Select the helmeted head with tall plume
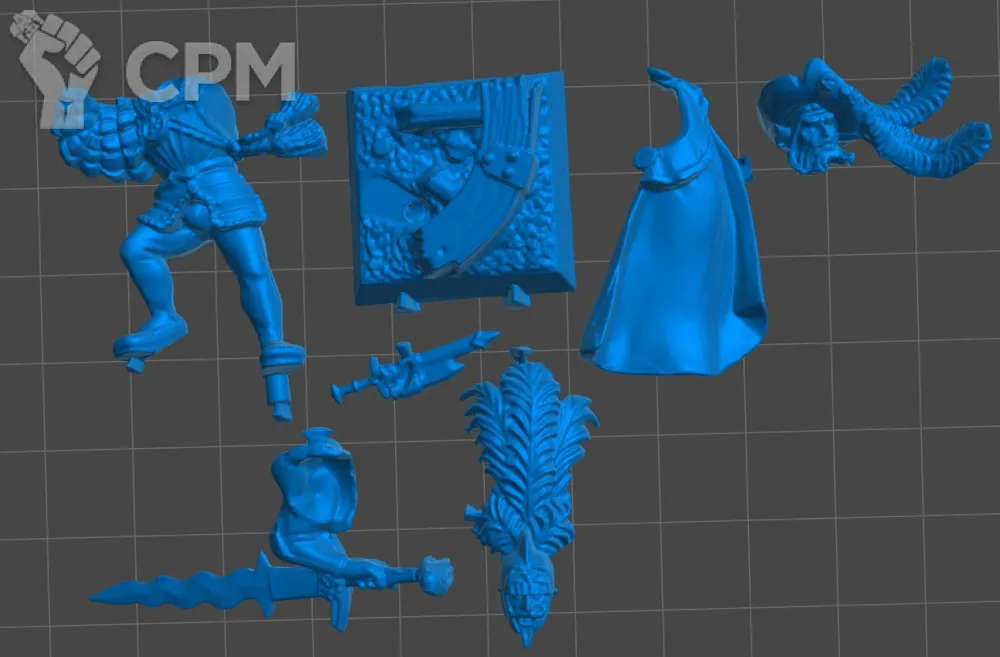Image resolution: width=1000 pixels, height=657 pixels. (529, 494)
